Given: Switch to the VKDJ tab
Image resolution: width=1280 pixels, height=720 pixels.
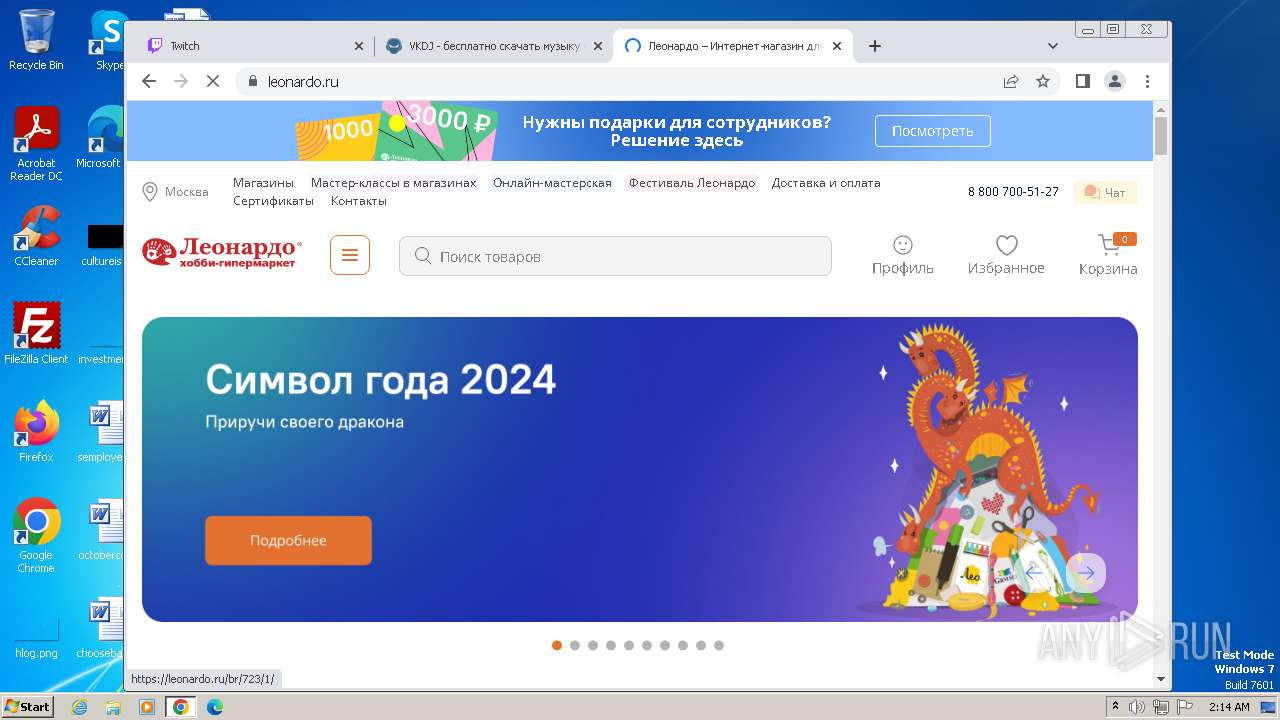Looking at the screenshot, I should [494, 46].
